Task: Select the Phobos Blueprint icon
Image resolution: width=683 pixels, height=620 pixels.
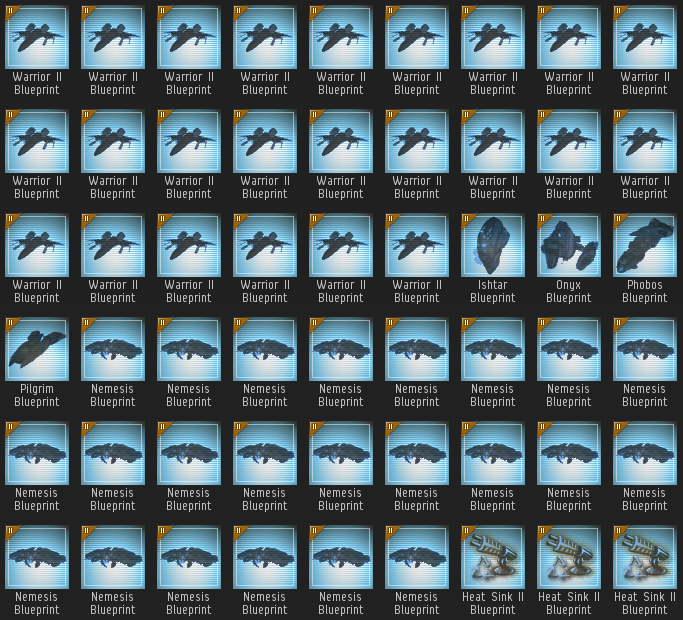Action: [644, 245]
